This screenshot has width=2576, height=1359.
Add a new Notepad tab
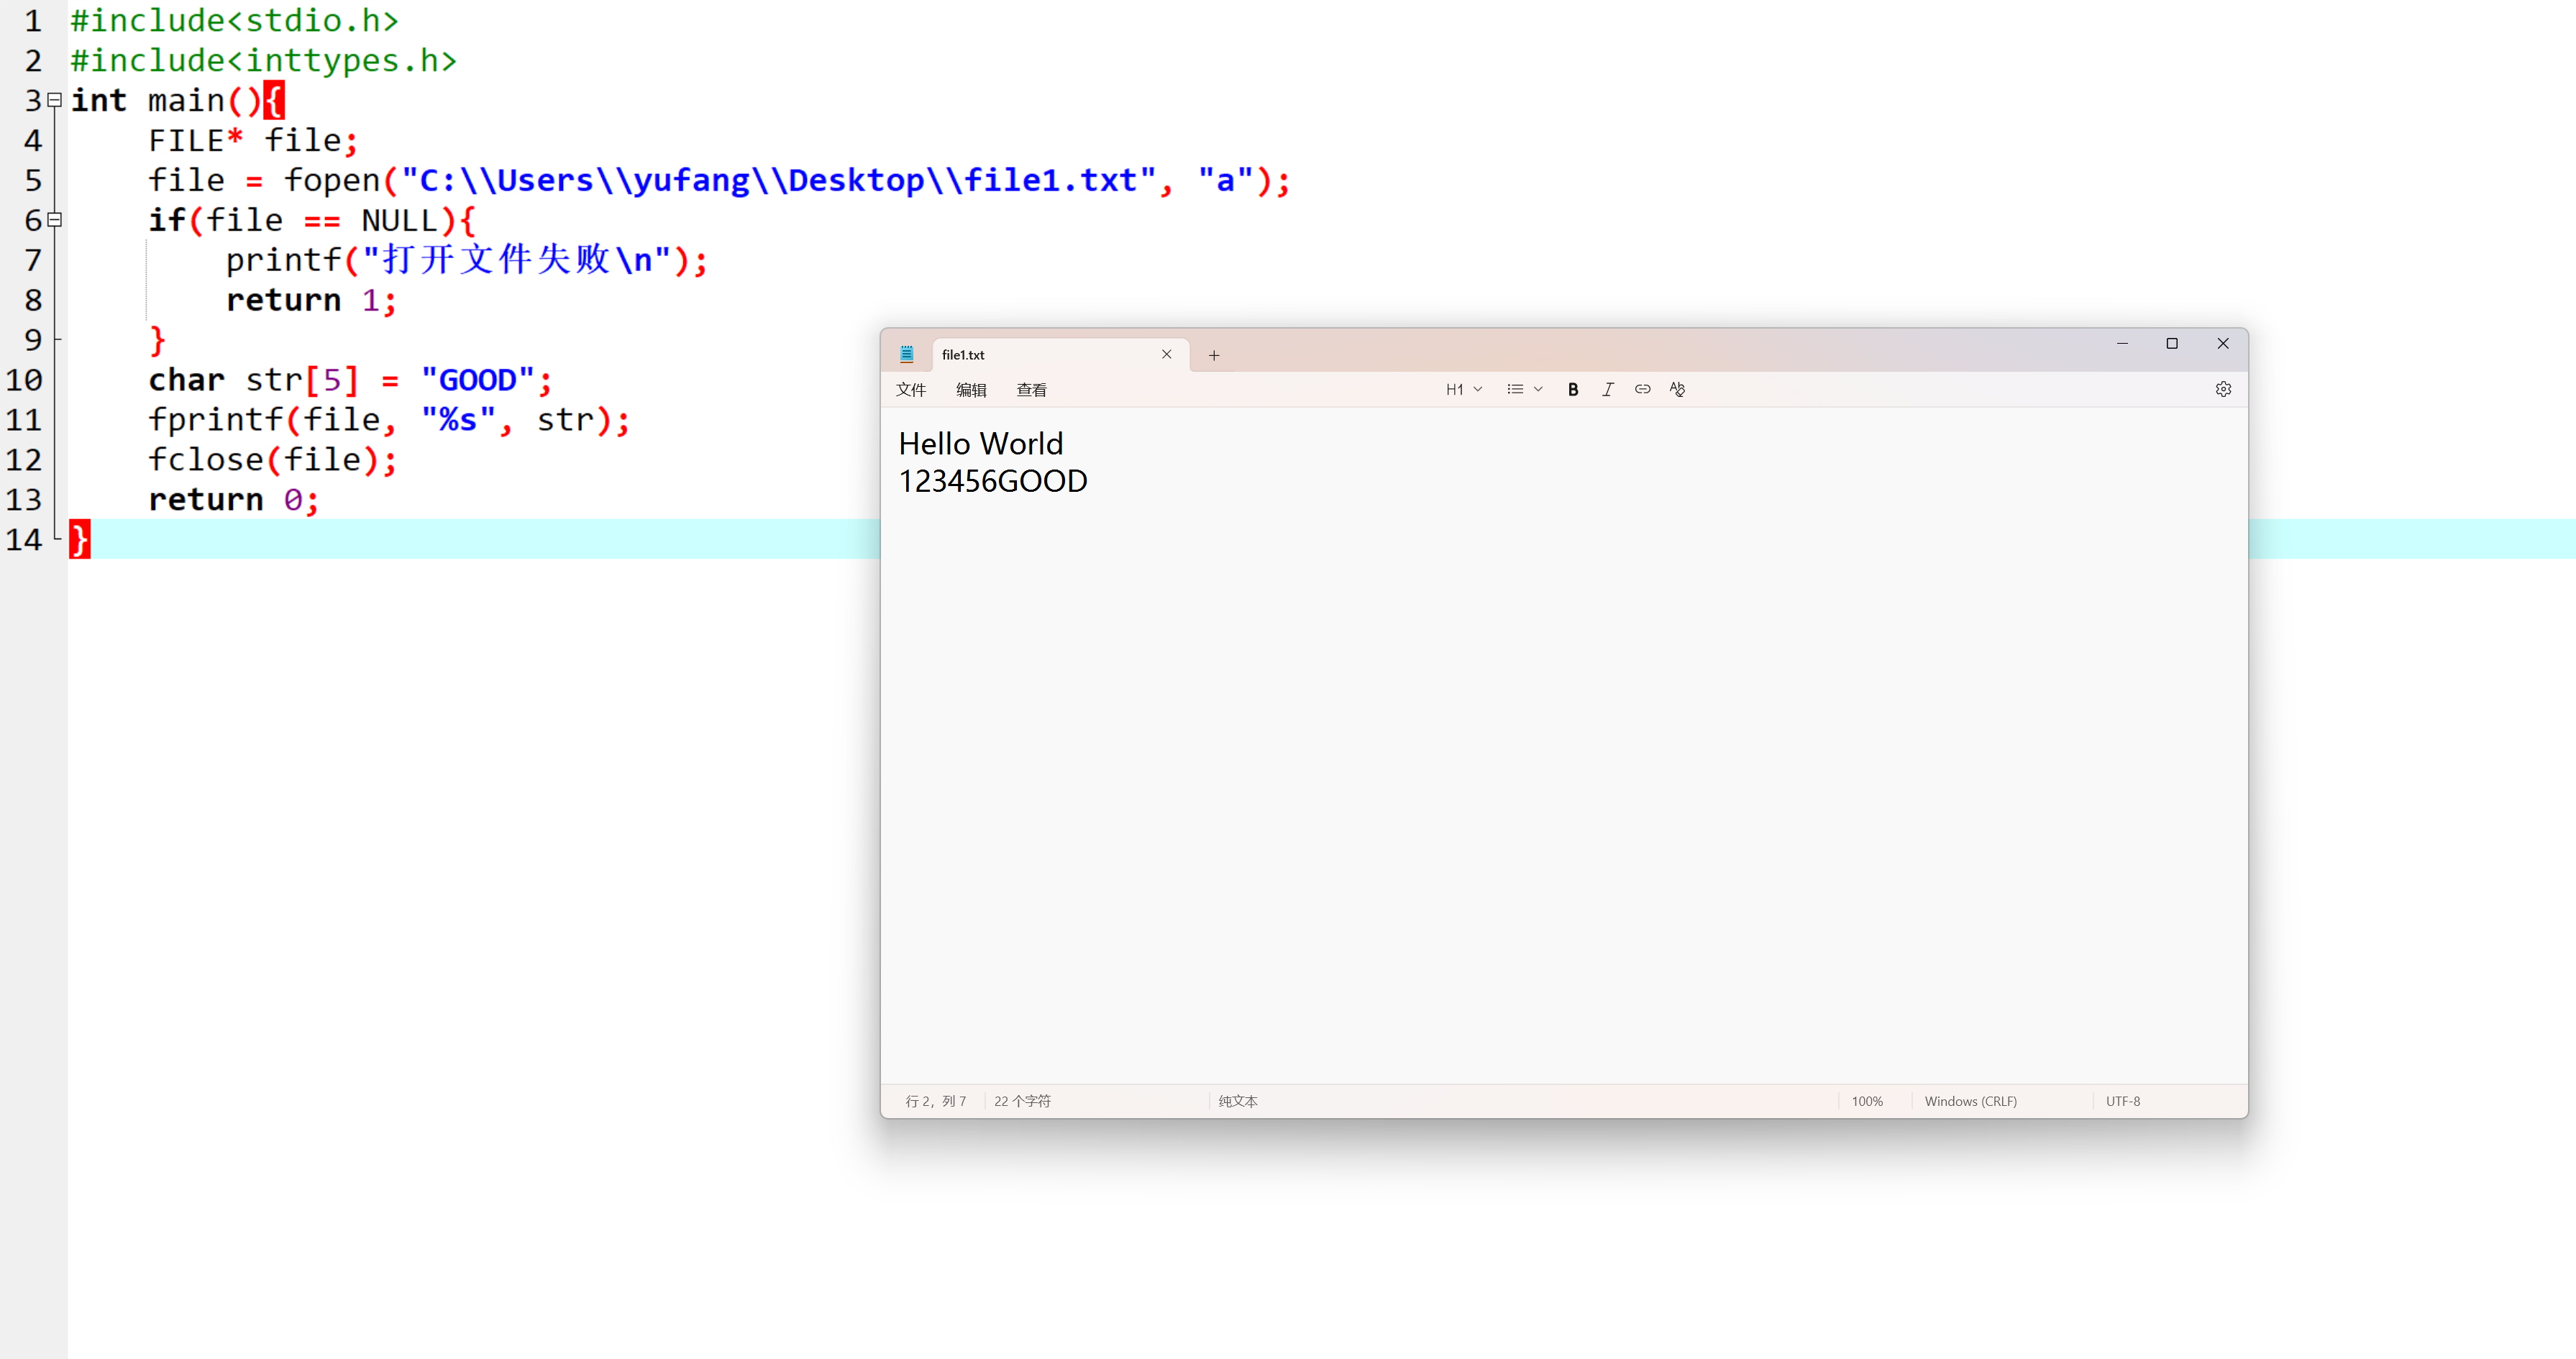(1213, 355)
